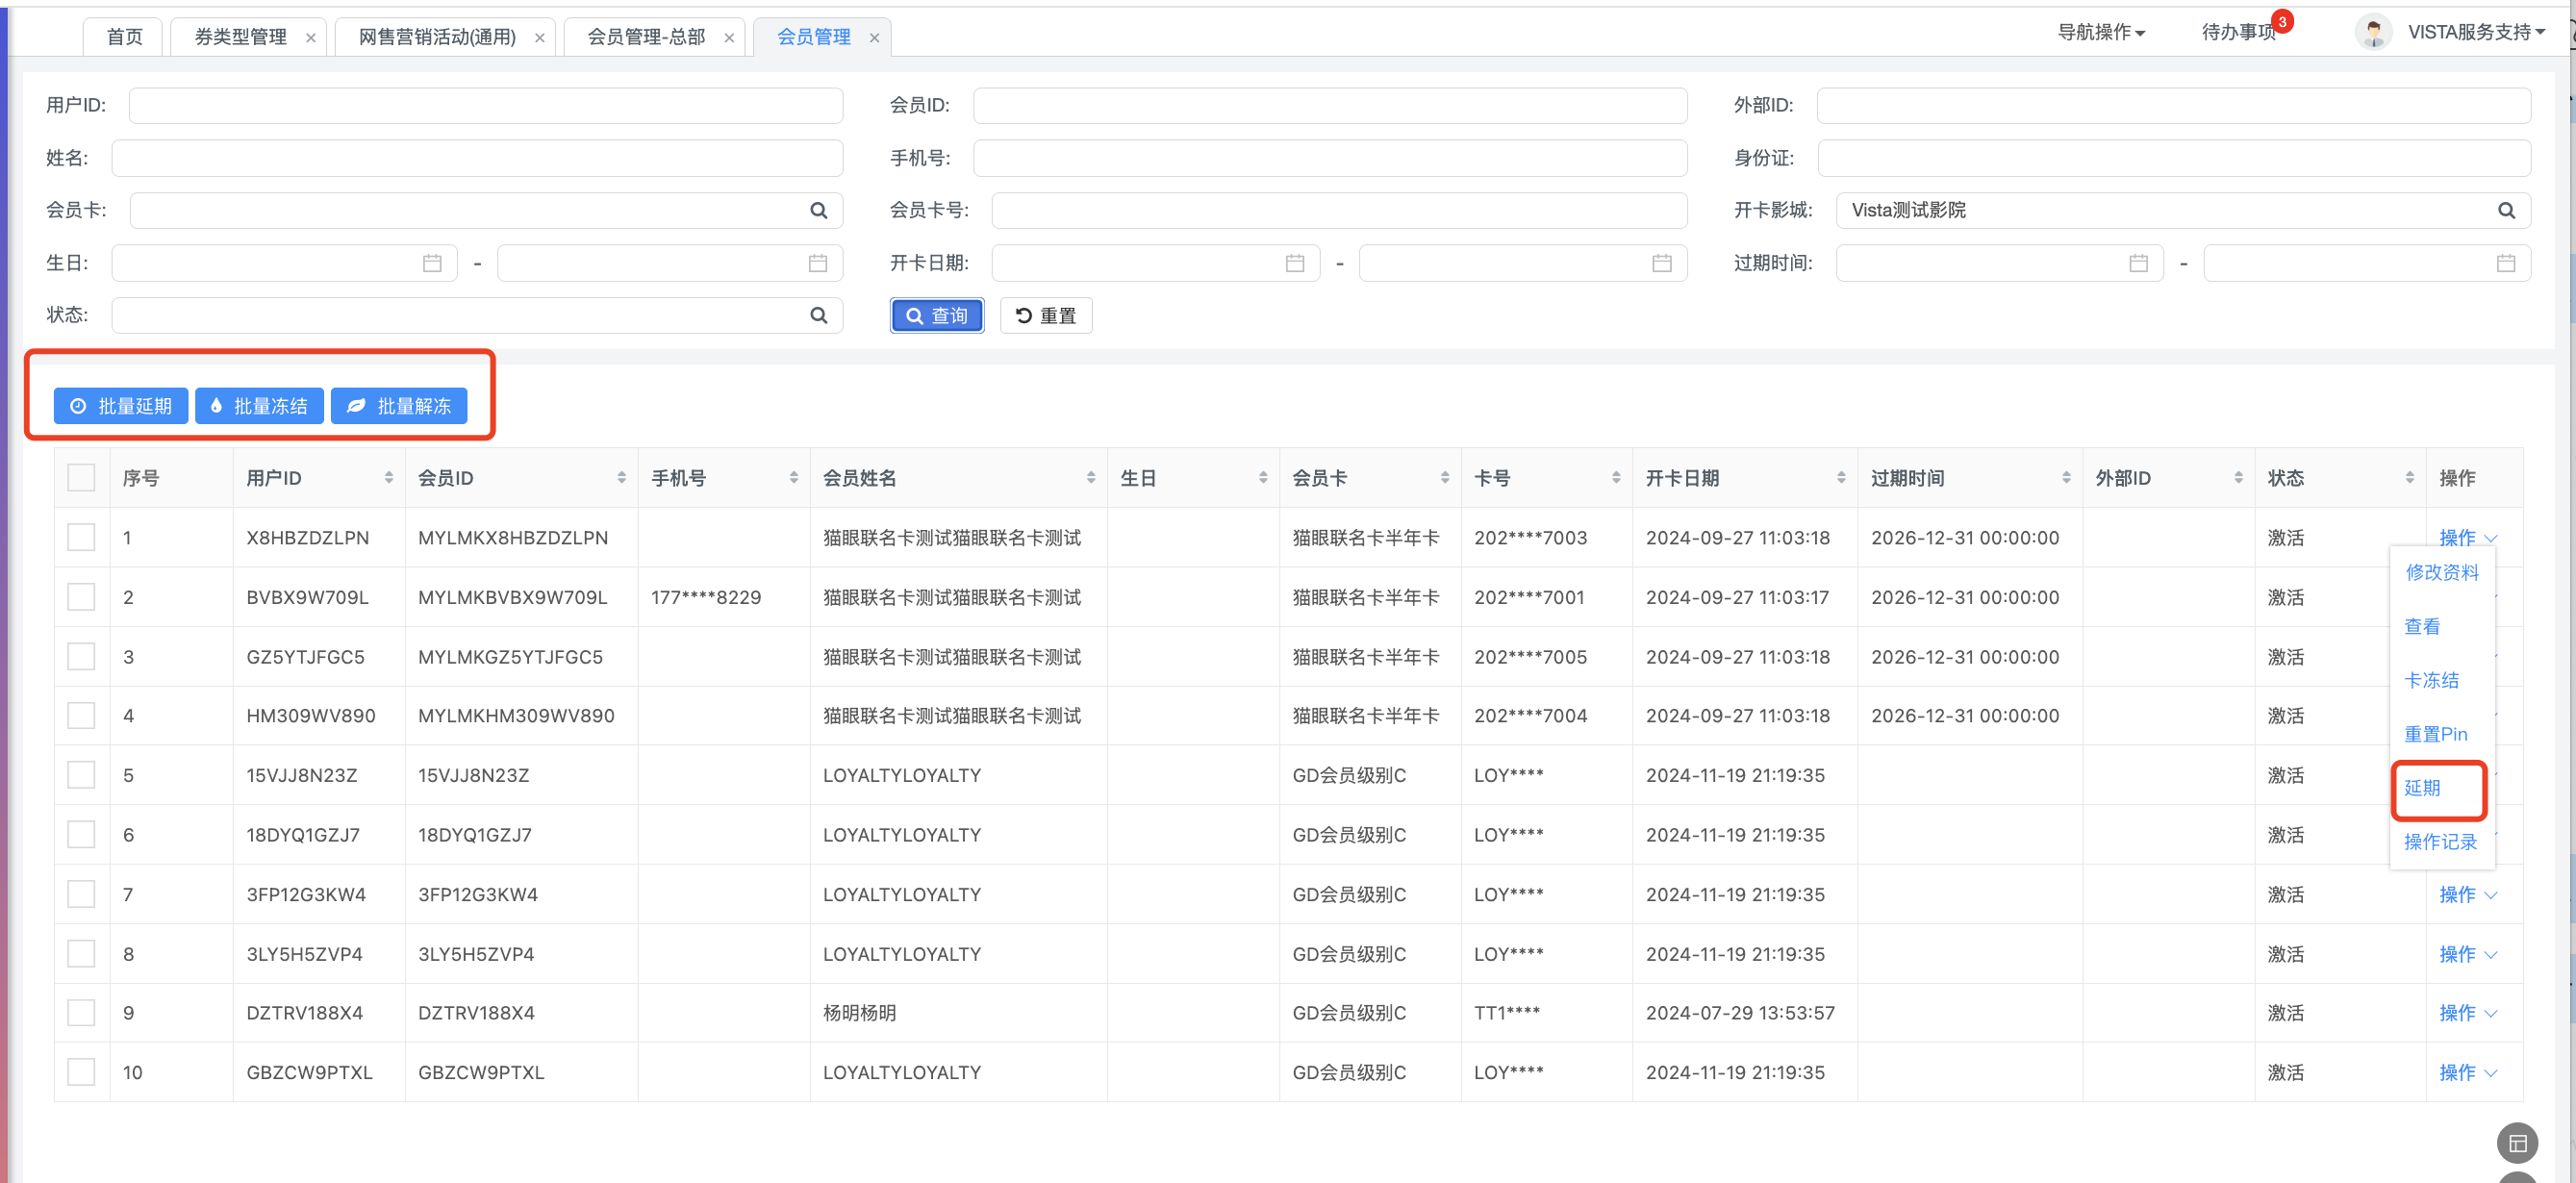
Task: Focus the 手机号 input field
Action: click(1330, 158)
